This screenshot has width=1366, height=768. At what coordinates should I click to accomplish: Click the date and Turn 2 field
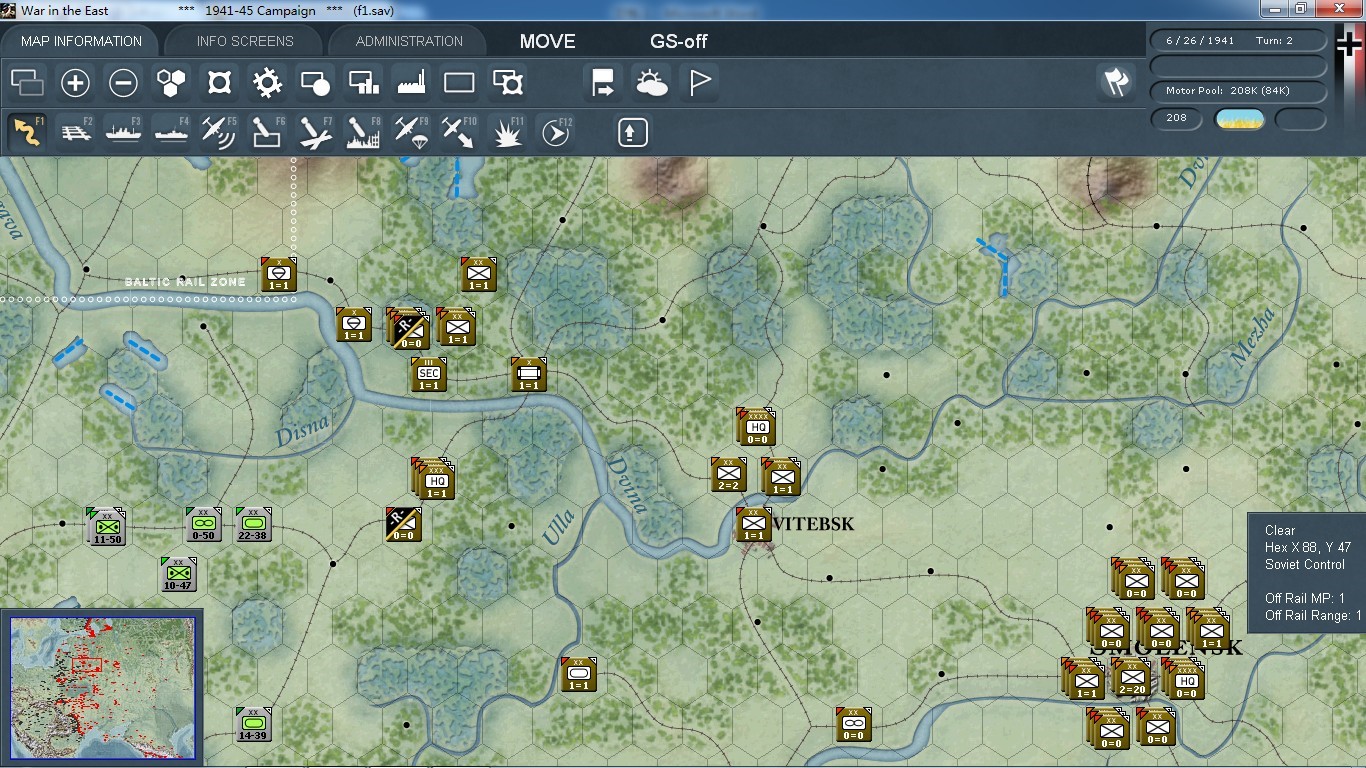click(x=1239, y=41)
